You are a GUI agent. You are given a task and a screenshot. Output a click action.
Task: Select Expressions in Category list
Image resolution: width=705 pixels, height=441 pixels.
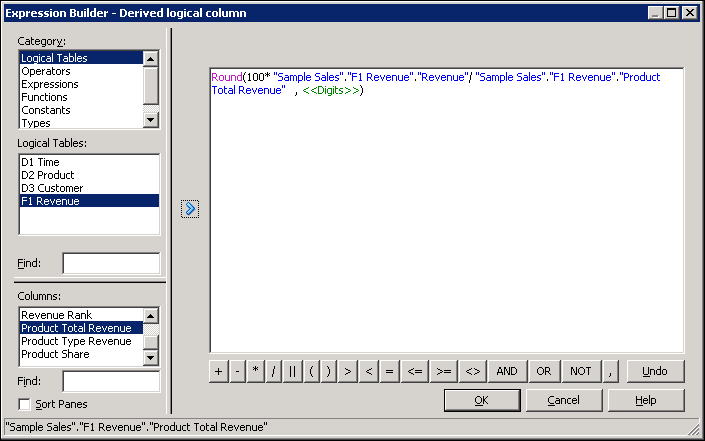click(x=81, y=84)
